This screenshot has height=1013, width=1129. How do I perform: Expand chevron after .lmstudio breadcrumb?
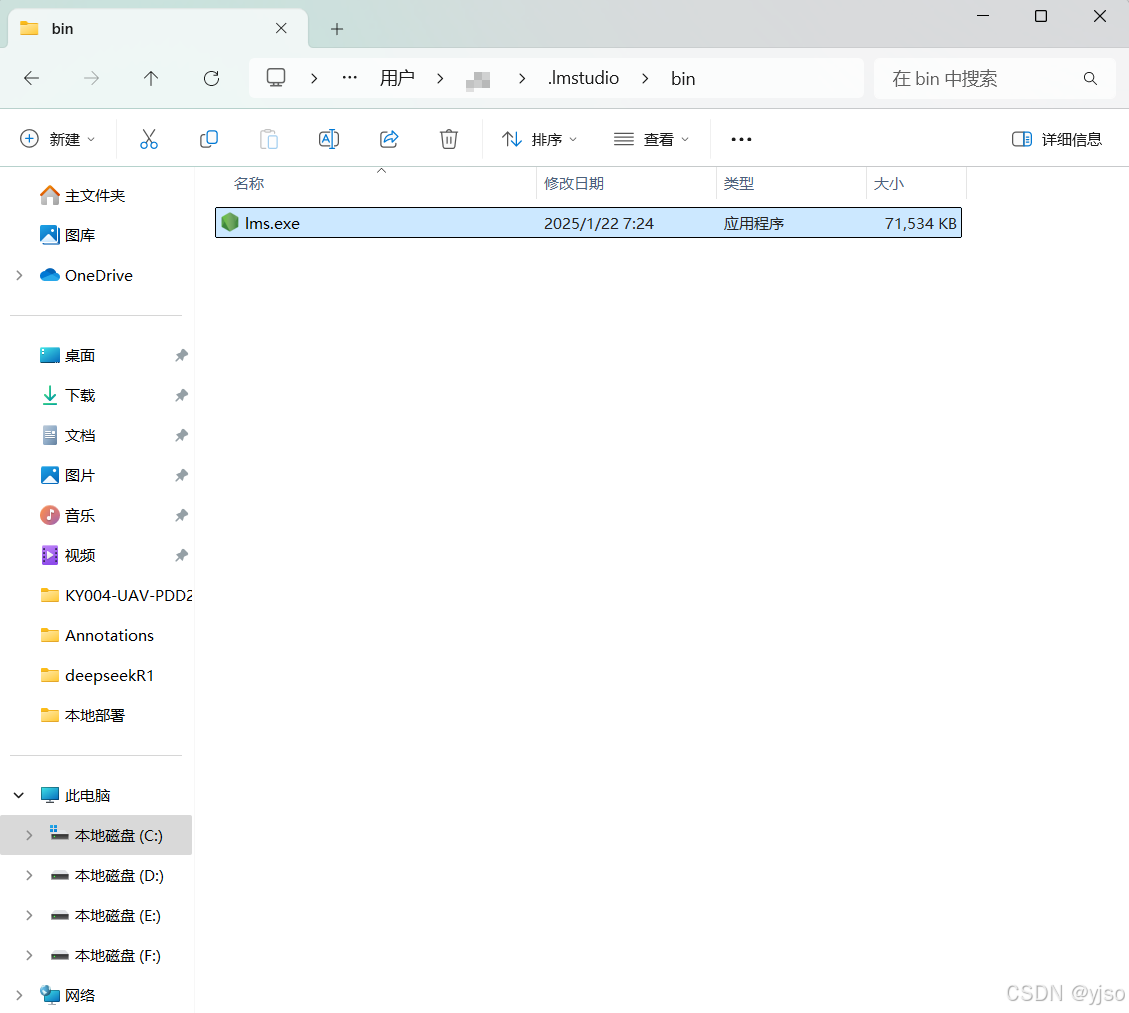tap(645, 78)
